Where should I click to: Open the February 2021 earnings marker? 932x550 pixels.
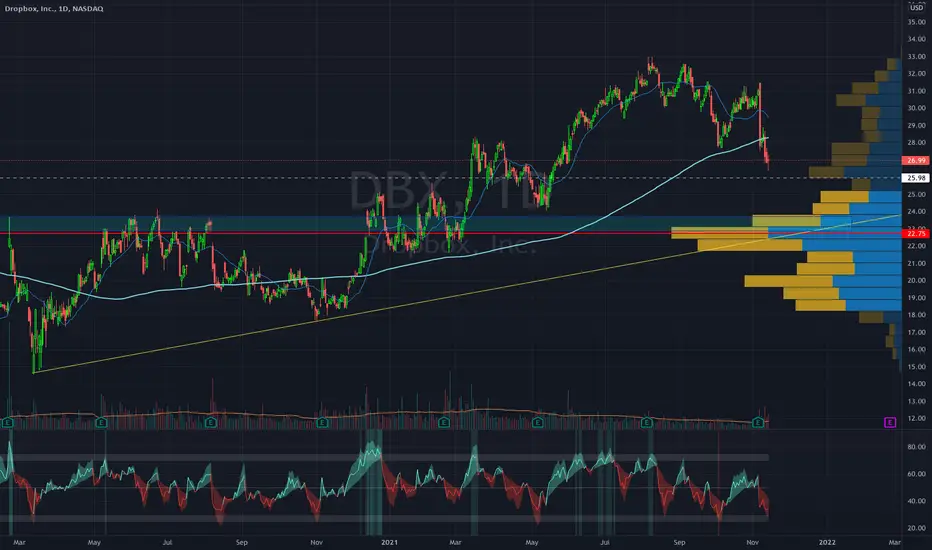click(x=443, y=423)
